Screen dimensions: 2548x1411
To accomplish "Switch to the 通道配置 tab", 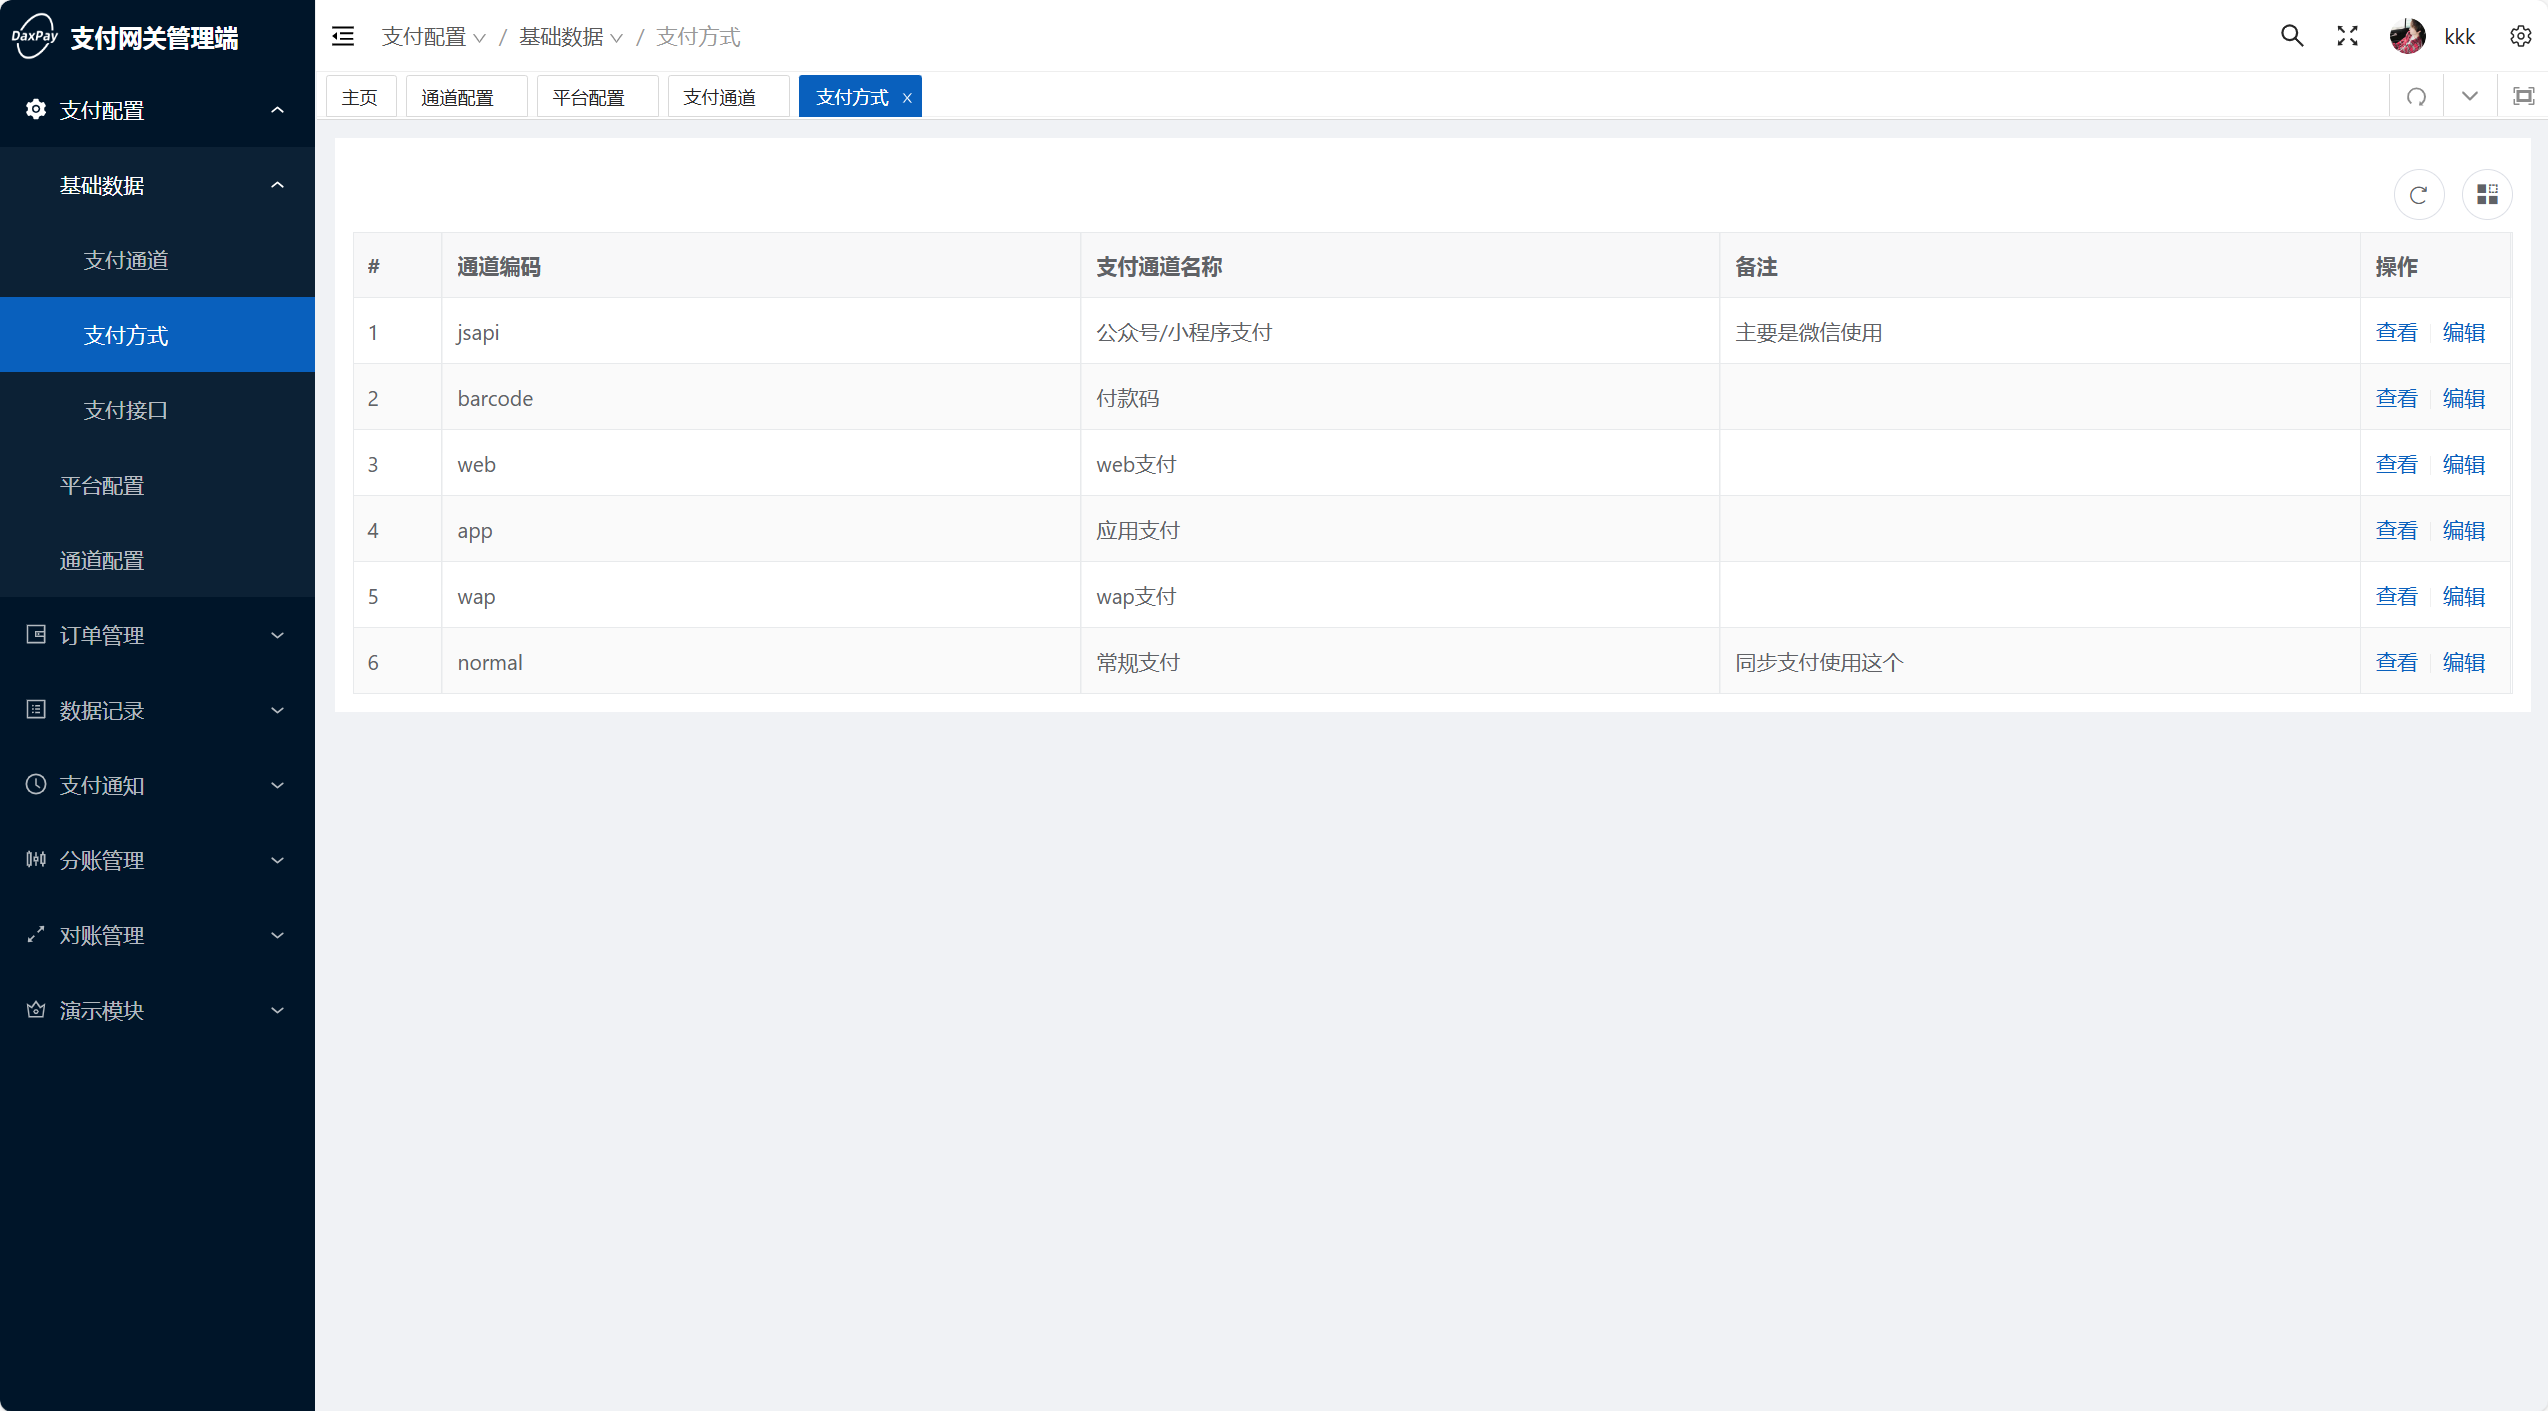I will tap(466, 97).
